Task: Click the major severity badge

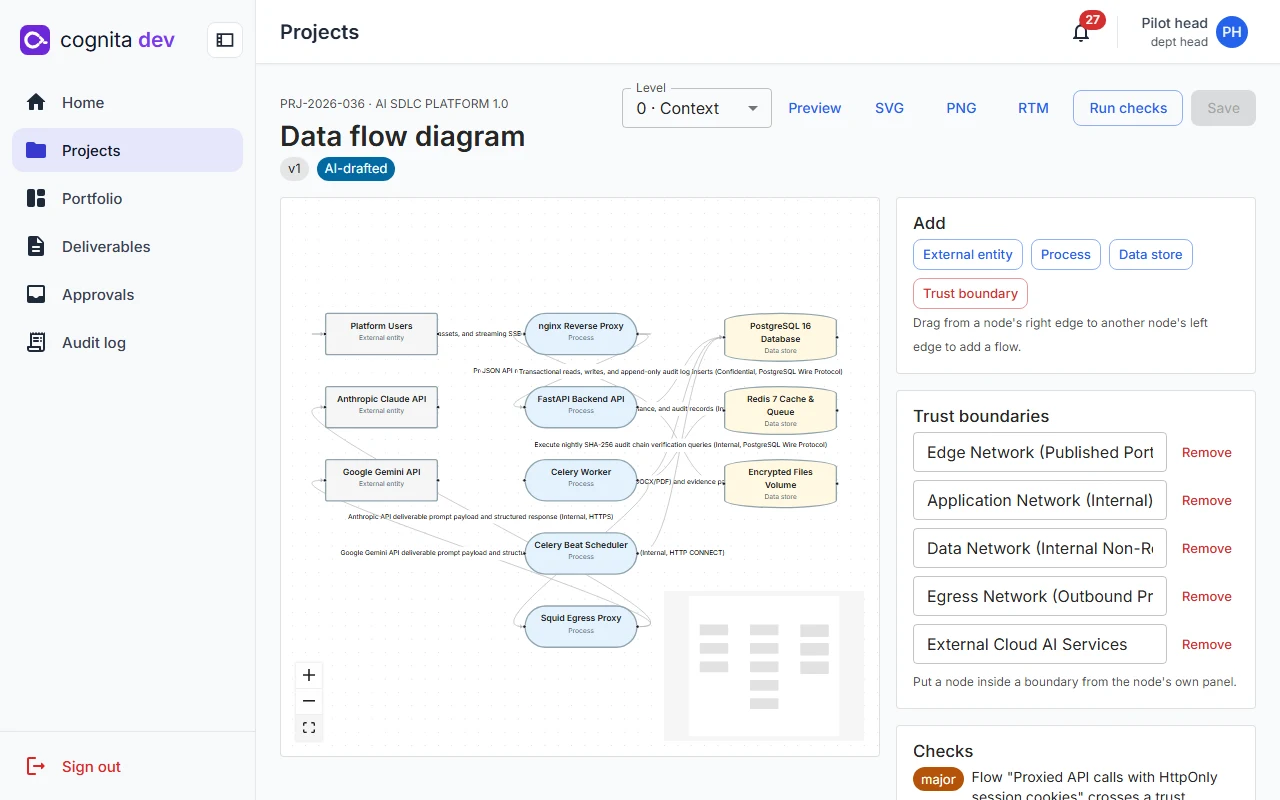Action: coord(938,779)
